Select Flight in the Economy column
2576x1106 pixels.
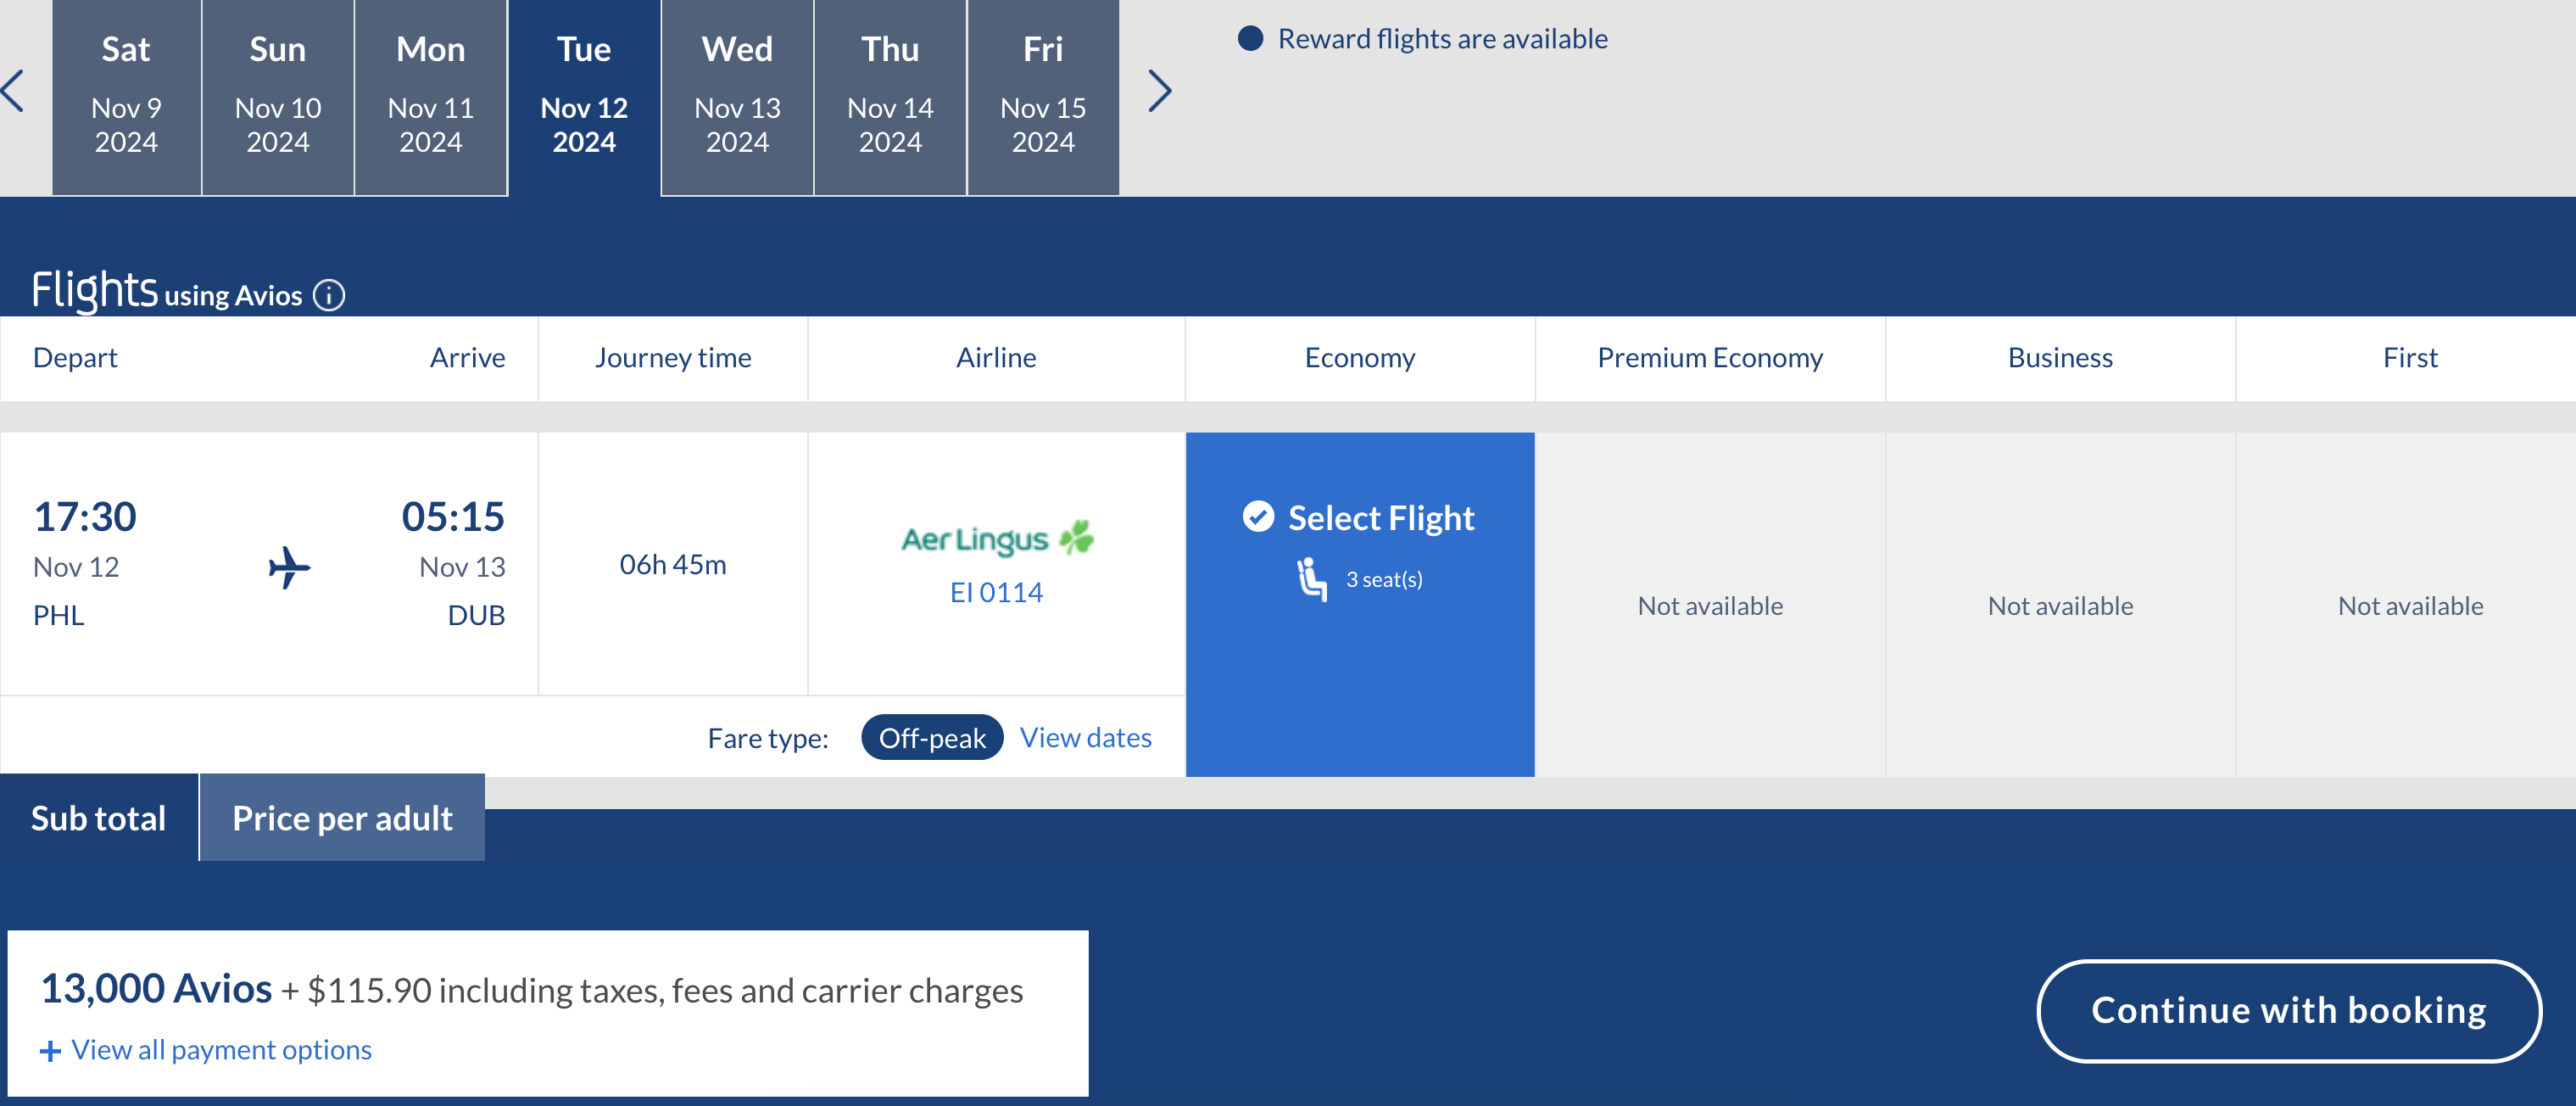[1381, 517]
